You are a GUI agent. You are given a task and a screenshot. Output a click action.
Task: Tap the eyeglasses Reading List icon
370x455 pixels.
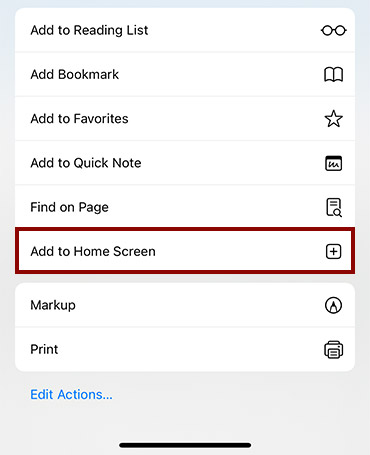333,30
